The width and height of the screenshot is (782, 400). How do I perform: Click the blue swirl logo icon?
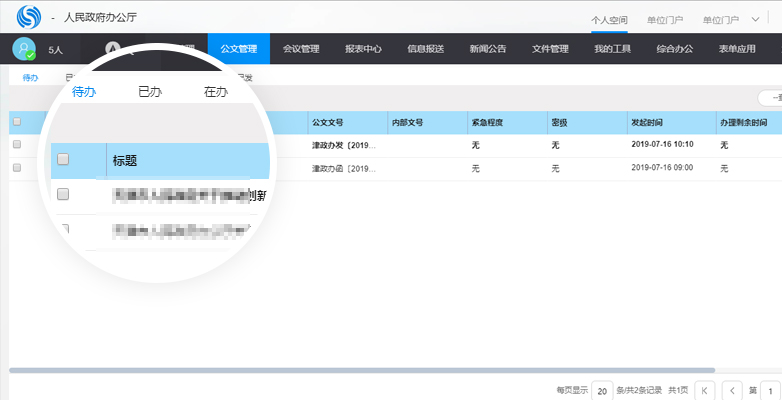tap(30, 17)
